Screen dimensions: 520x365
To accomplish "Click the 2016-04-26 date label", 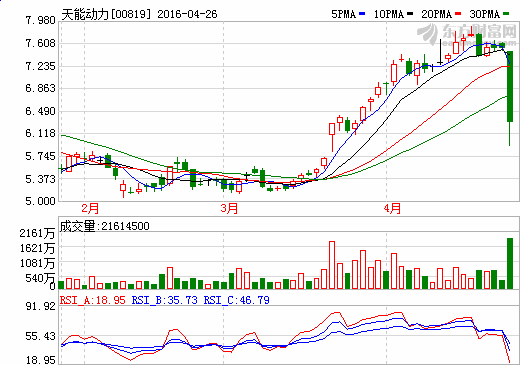I will (187, 14).
